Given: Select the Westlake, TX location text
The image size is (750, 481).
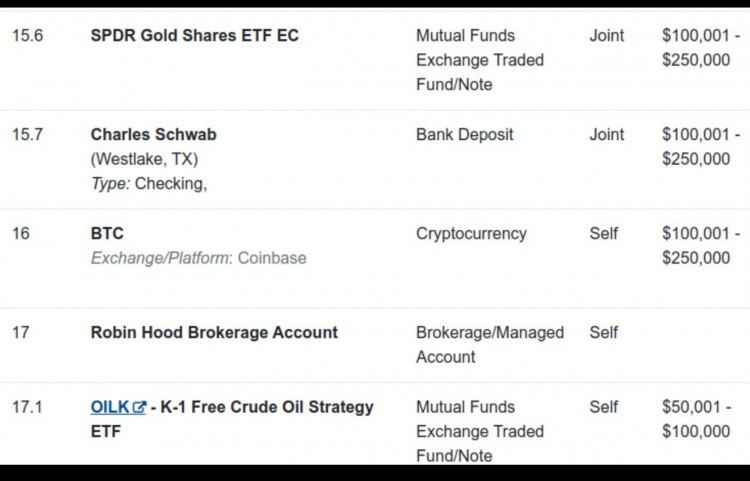Looking at the screenshot, I should (x=144, y=159).
